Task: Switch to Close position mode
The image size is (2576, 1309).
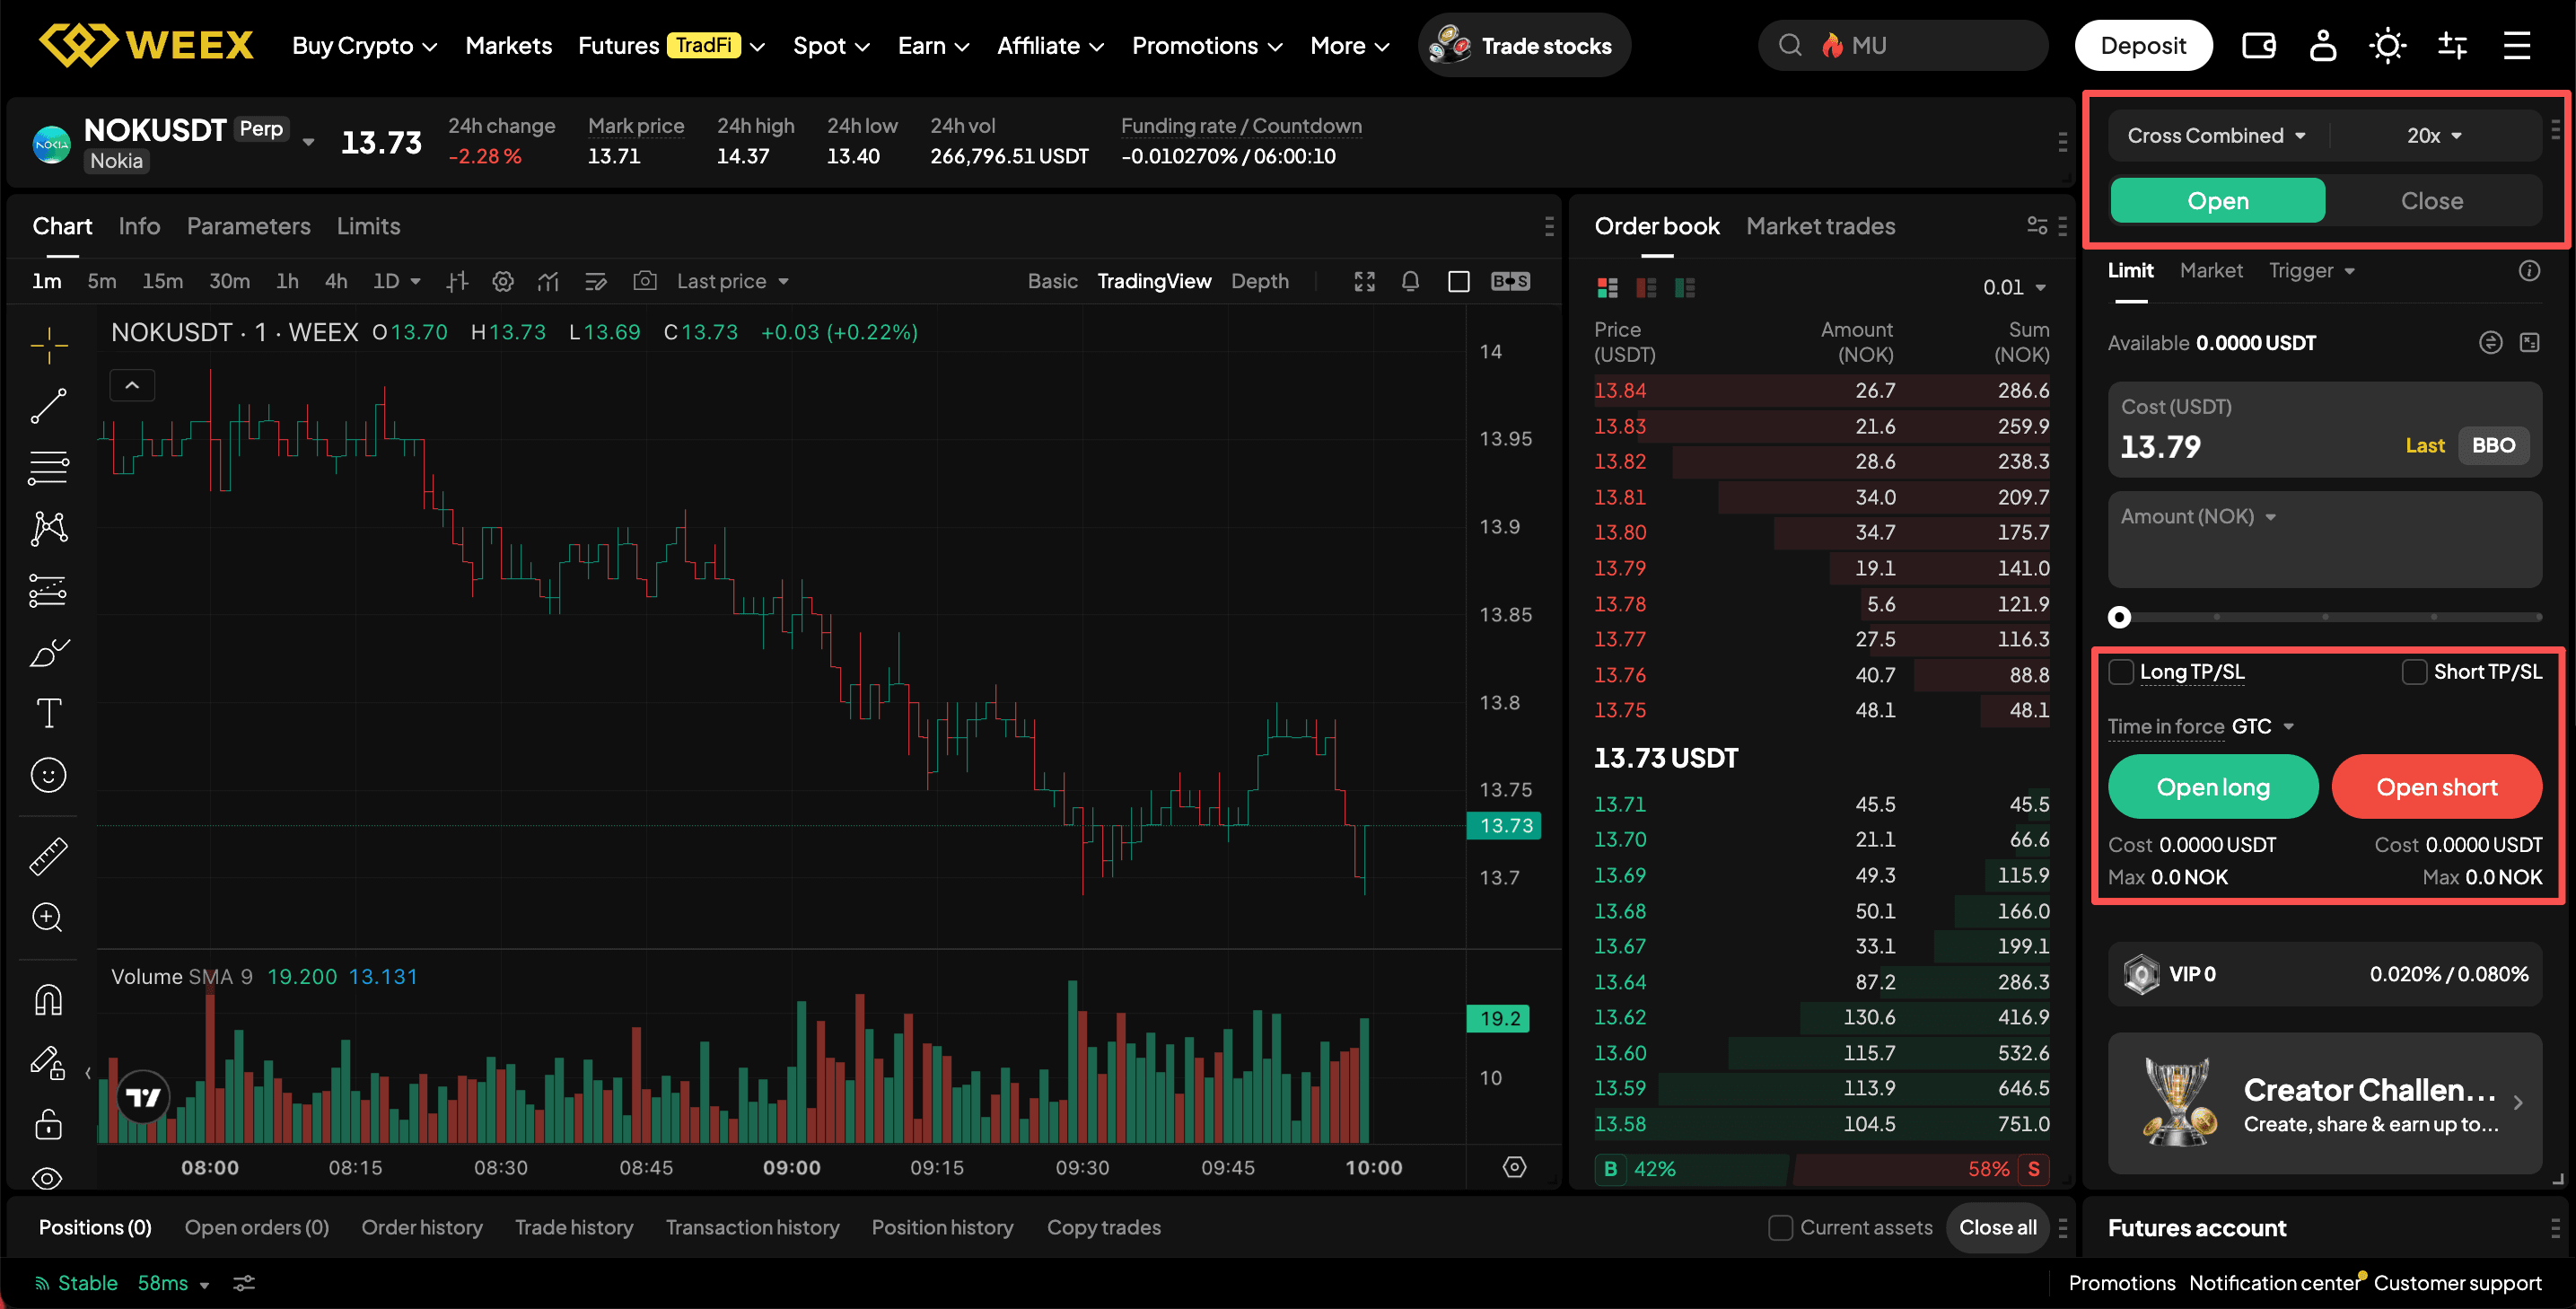Action: point(2432,201)
